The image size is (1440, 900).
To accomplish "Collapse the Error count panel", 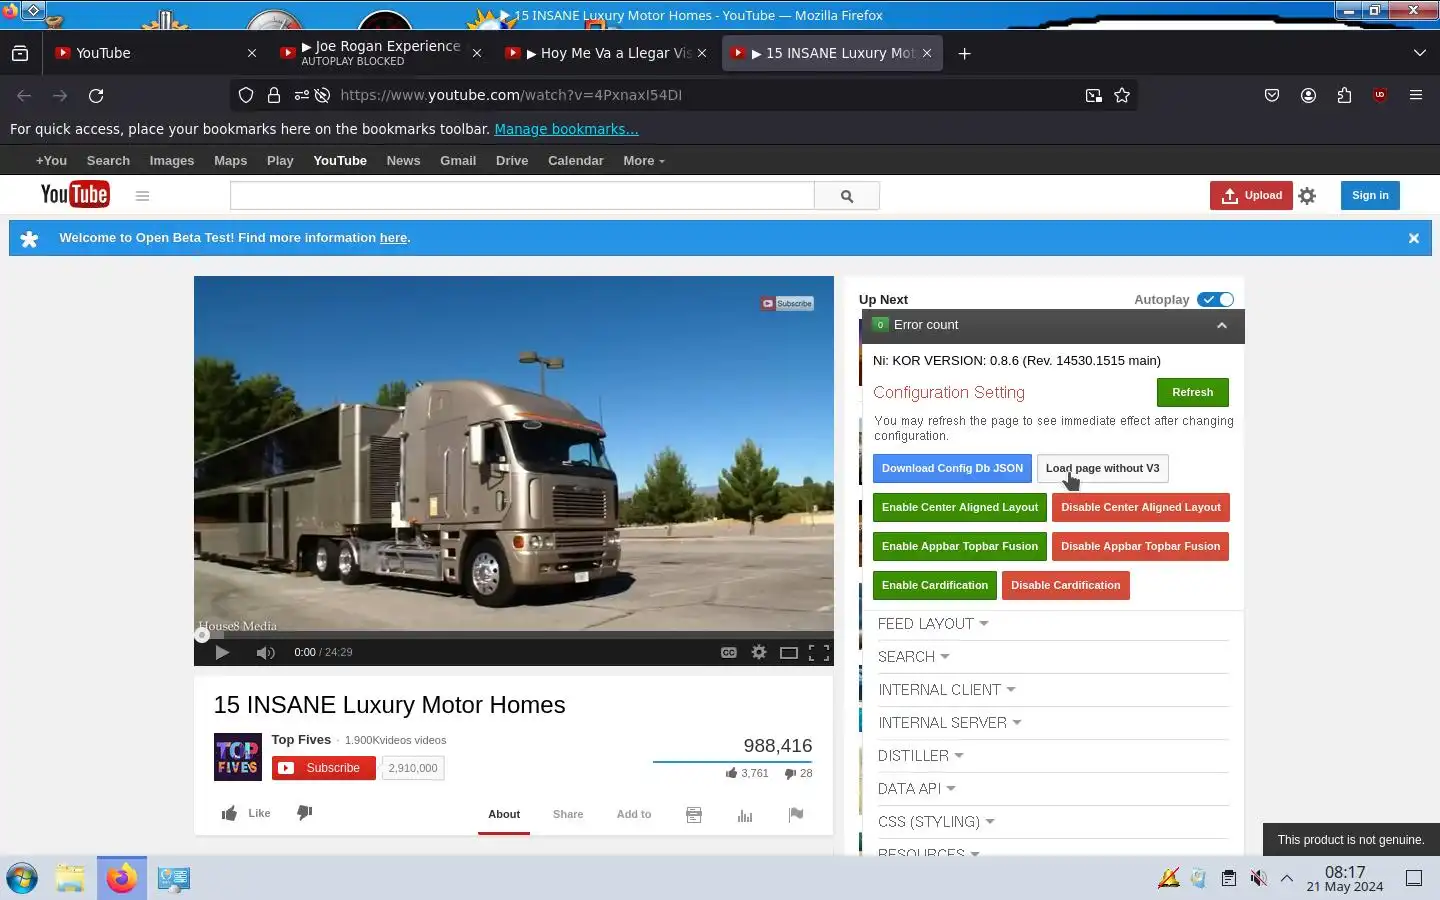I will [x=1221, y=325].
